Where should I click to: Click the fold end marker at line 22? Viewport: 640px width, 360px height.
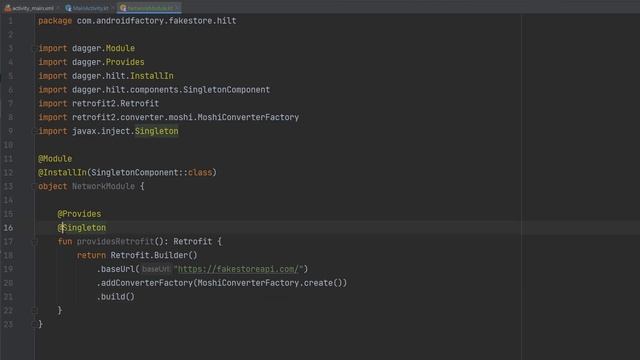click(x=35, y=311)
